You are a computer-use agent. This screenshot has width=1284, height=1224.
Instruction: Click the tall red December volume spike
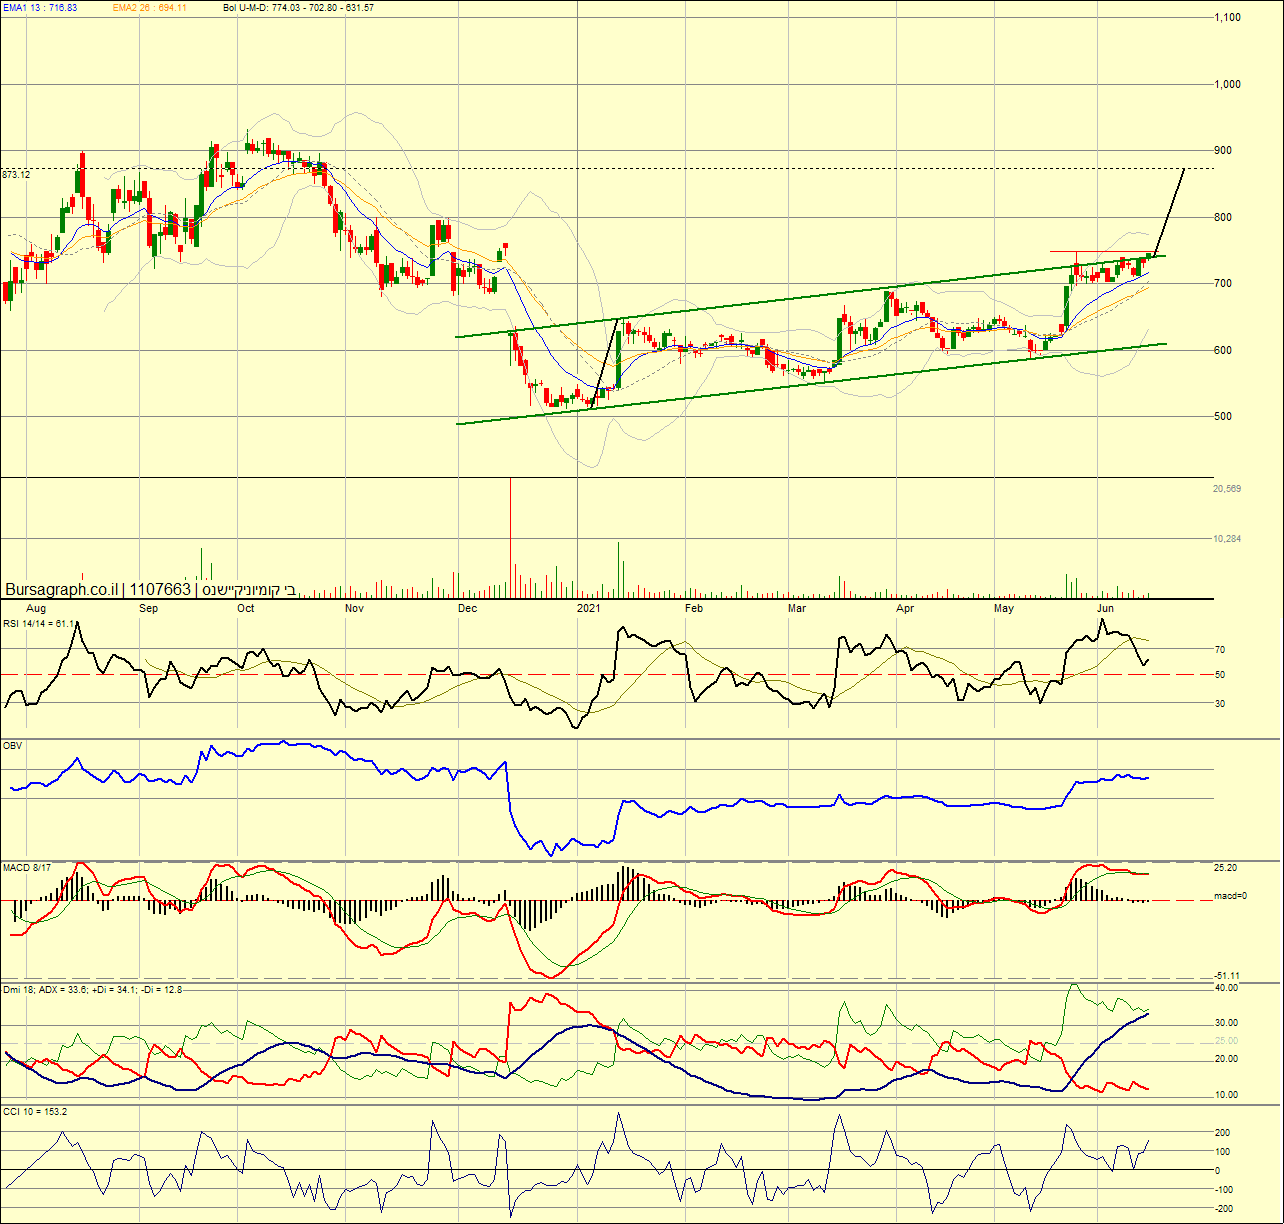(511, 530)
